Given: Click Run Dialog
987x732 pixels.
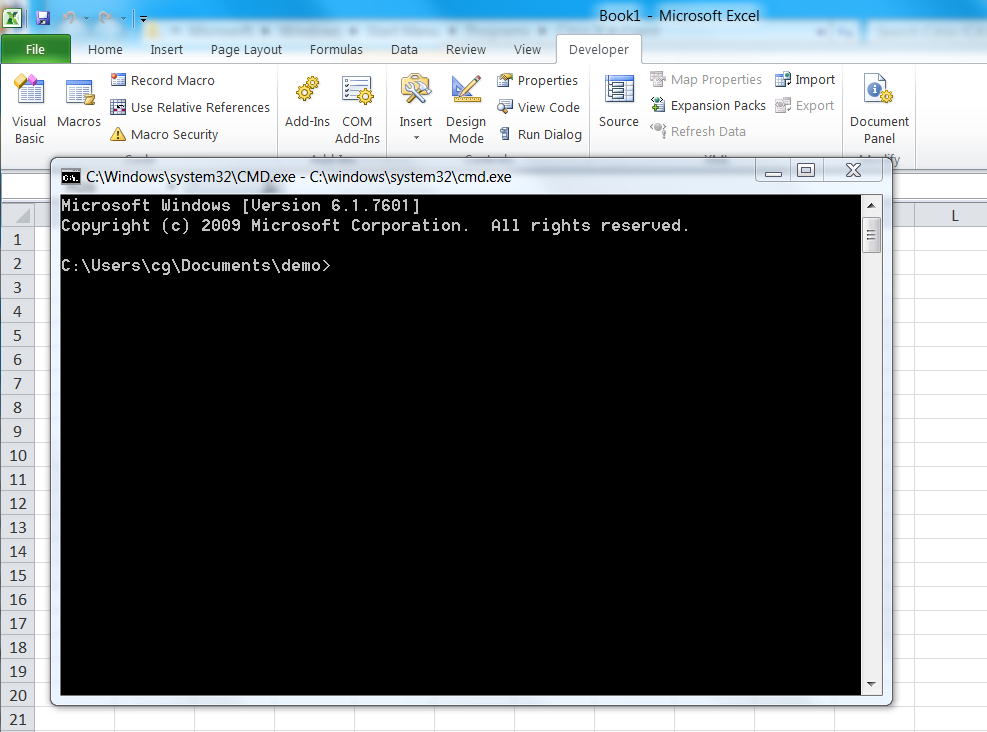Looking at the screenshot, I should pyautogui.click(x=541, y=134).
